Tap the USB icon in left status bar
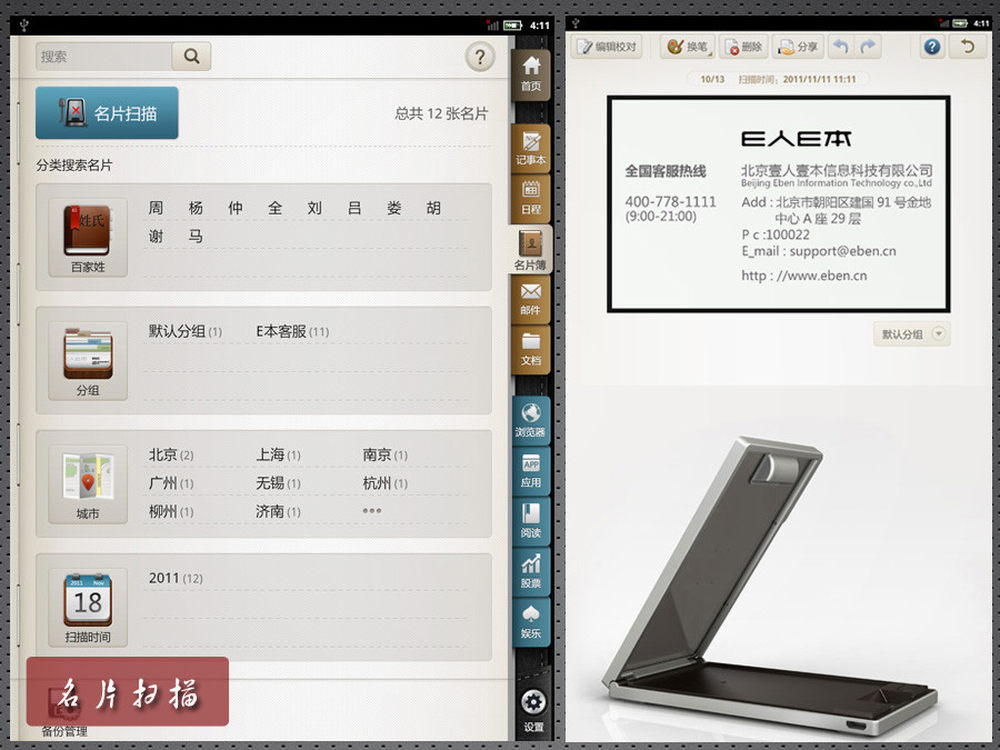This screenshot has height=750, width=1000. pos(24,26)
